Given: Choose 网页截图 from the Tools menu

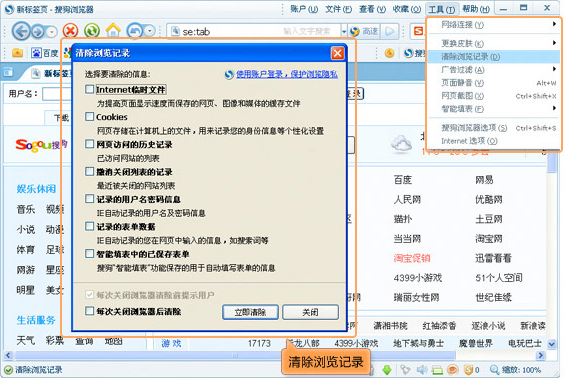Looking at the screenshot, I should (x=493, y=96).
